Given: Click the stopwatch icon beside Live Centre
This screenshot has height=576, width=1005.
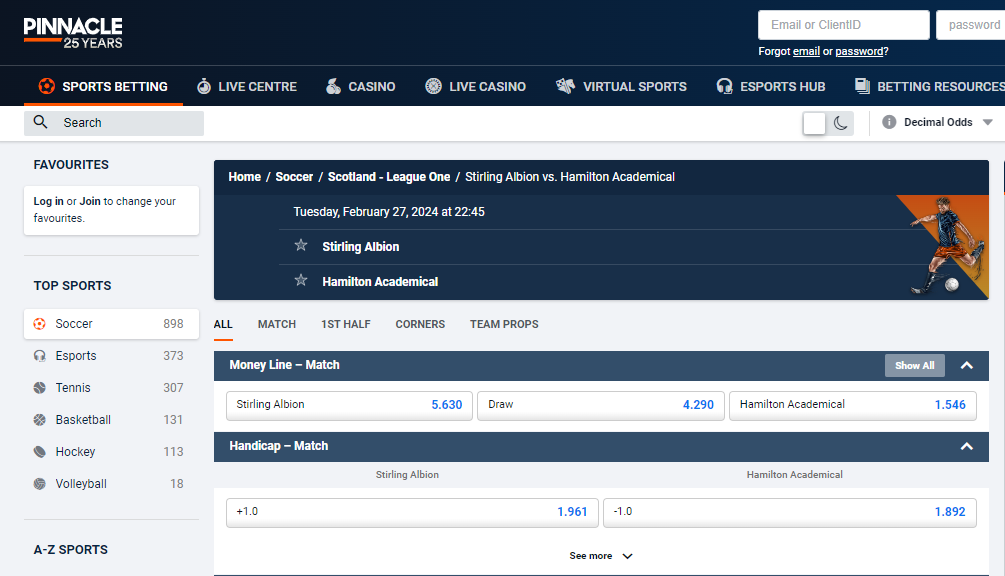Looking at the screenshot, I should tap(204, 86).
